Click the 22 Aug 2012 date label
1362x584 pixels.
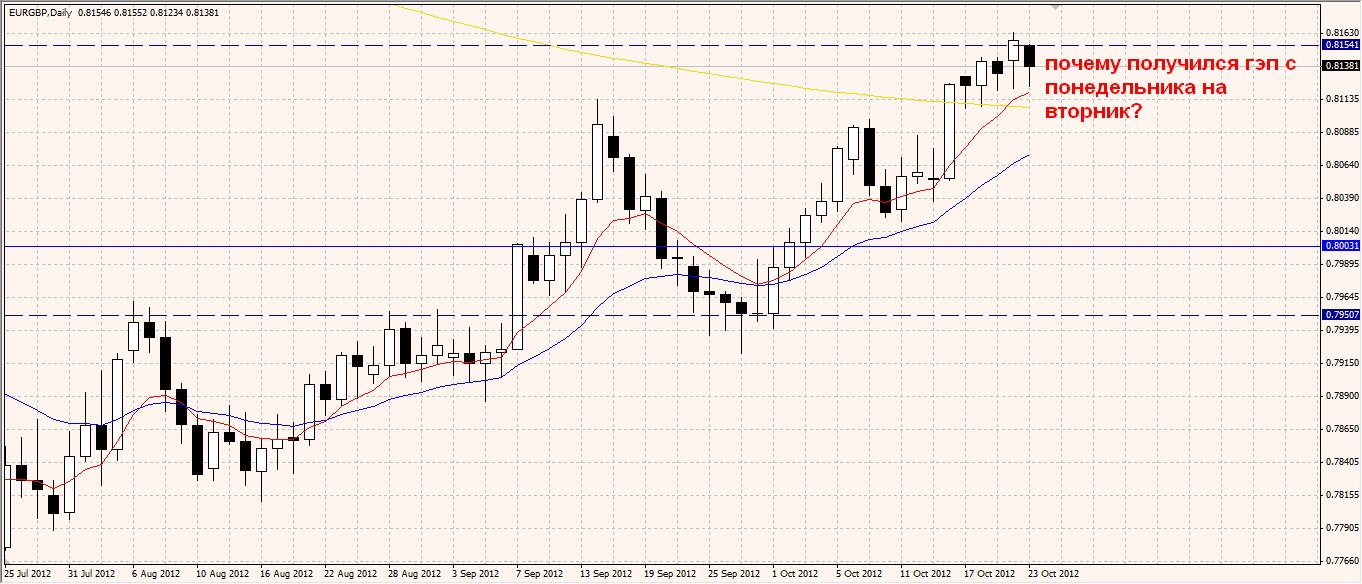pyautogui.click(x=350, y=575)
